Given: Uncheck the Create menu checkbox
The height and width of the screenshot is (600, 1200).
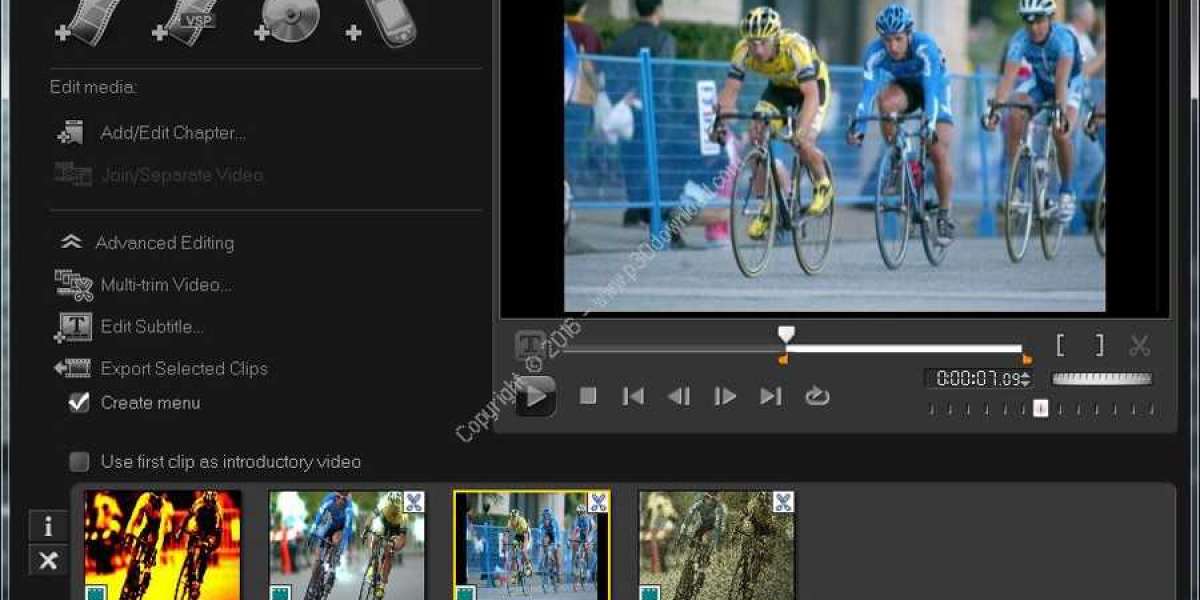Looking at the screenshot, I should coord(79,403).
